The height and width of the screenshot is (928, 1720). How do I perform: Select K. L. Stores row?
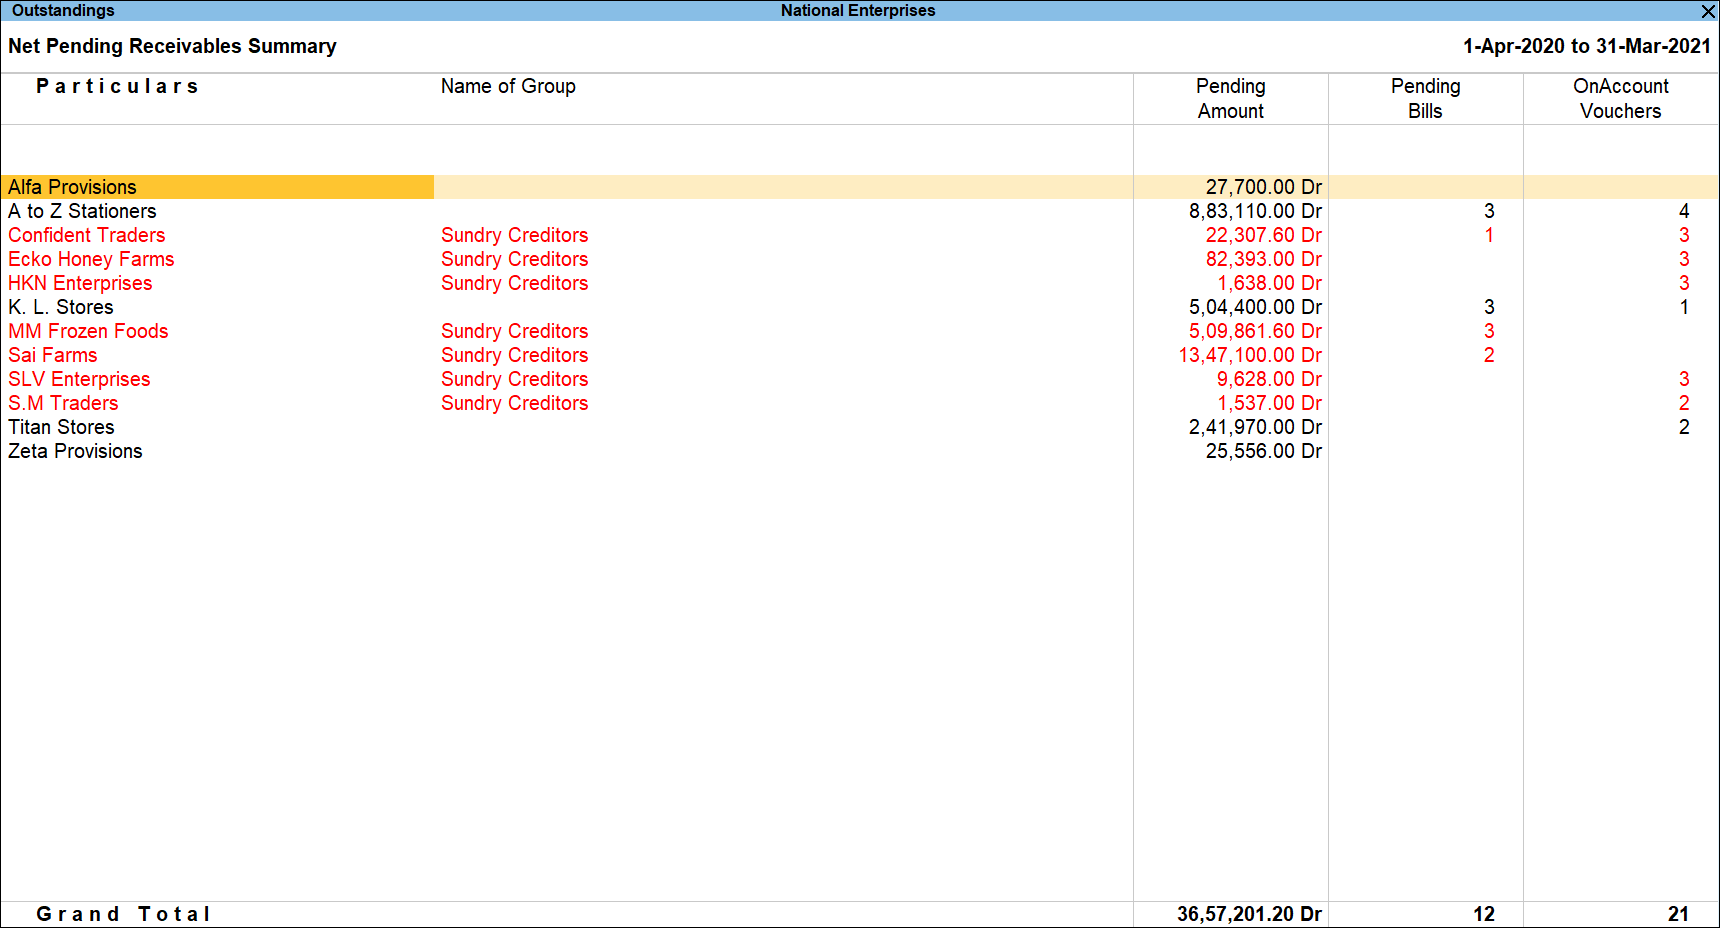pyautogui.click(x=60, y=307)
